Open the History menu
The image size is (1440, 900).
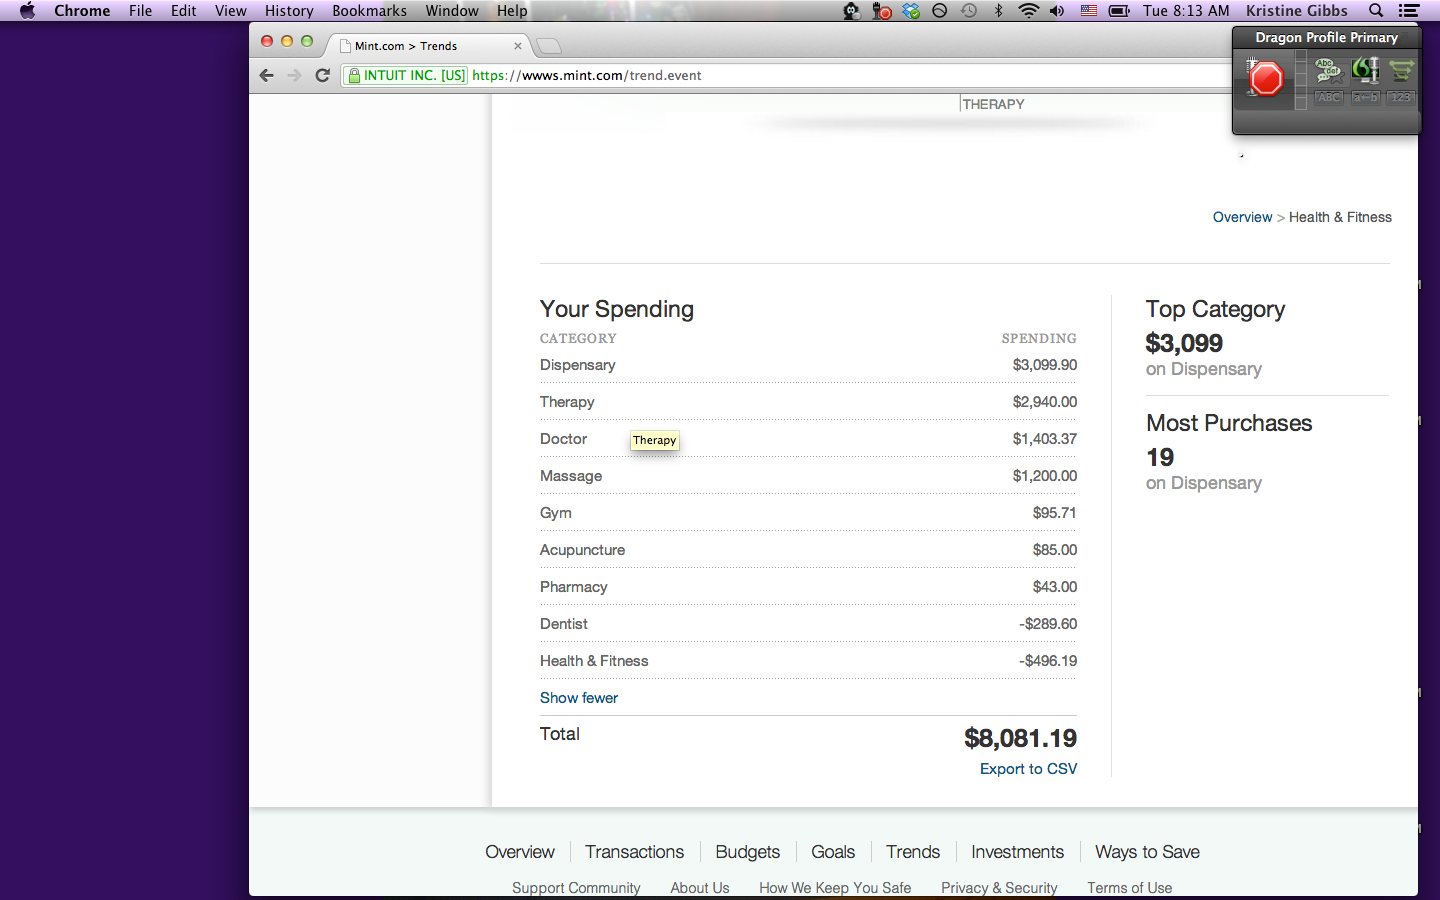click(289, 11)
